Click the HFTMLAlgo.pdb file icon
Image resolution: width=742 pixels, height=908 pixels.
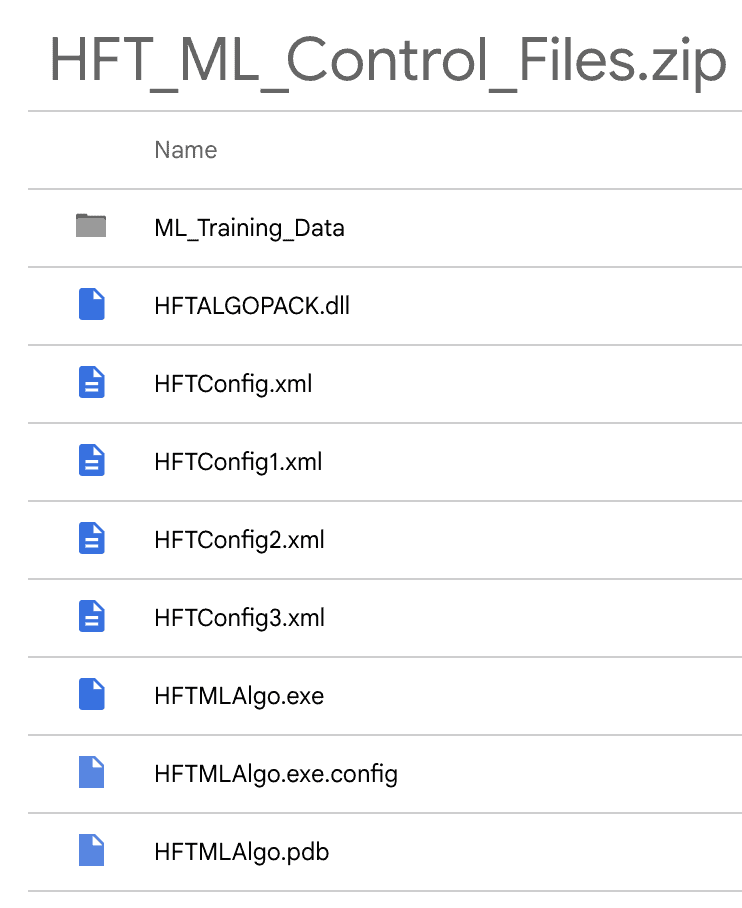(x=91, y=851)
